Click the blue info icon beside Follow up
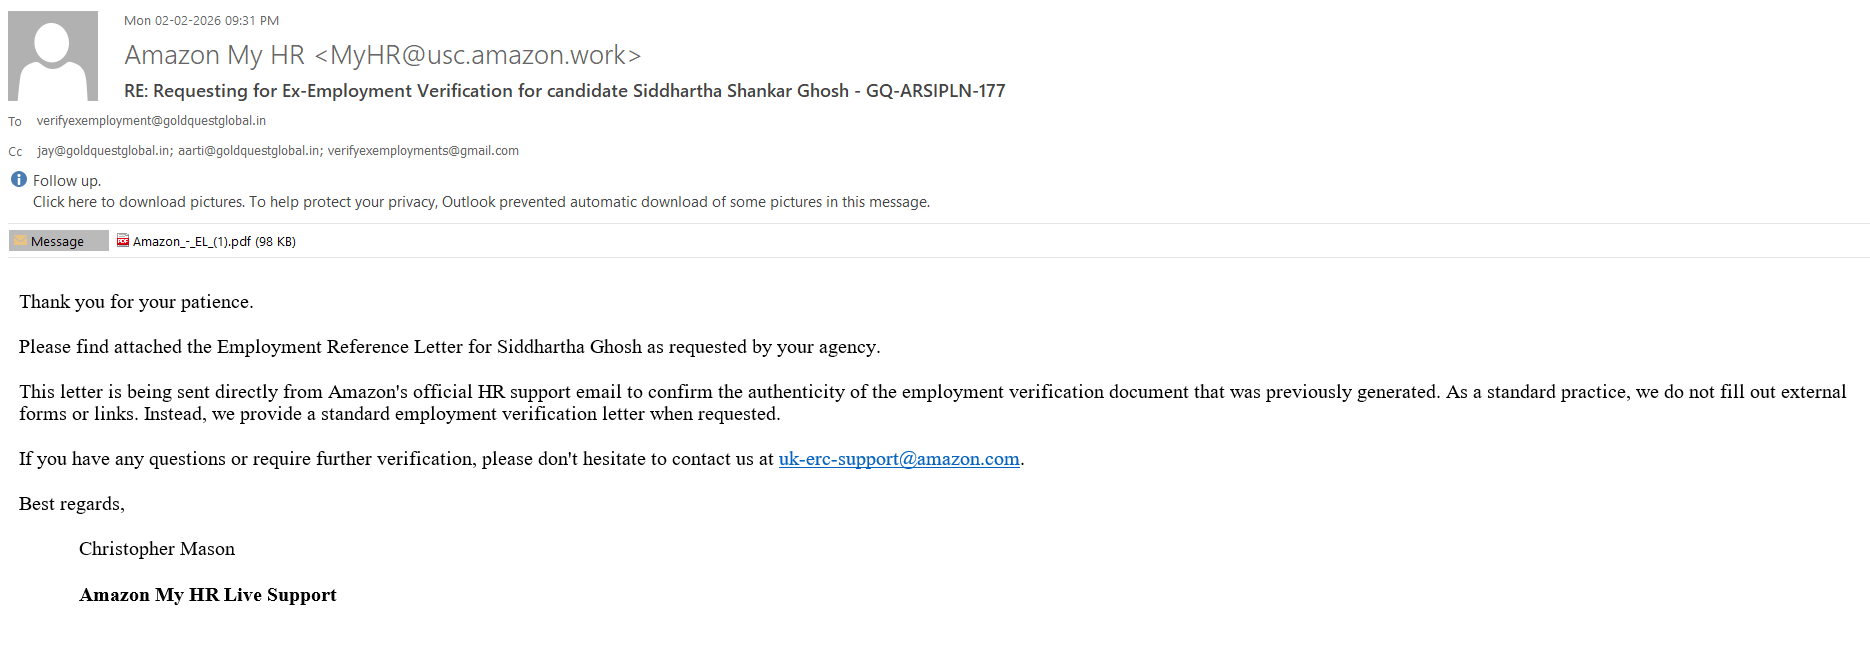The height and width of the screenshot is (645, 1870). [x=19, y=180]
